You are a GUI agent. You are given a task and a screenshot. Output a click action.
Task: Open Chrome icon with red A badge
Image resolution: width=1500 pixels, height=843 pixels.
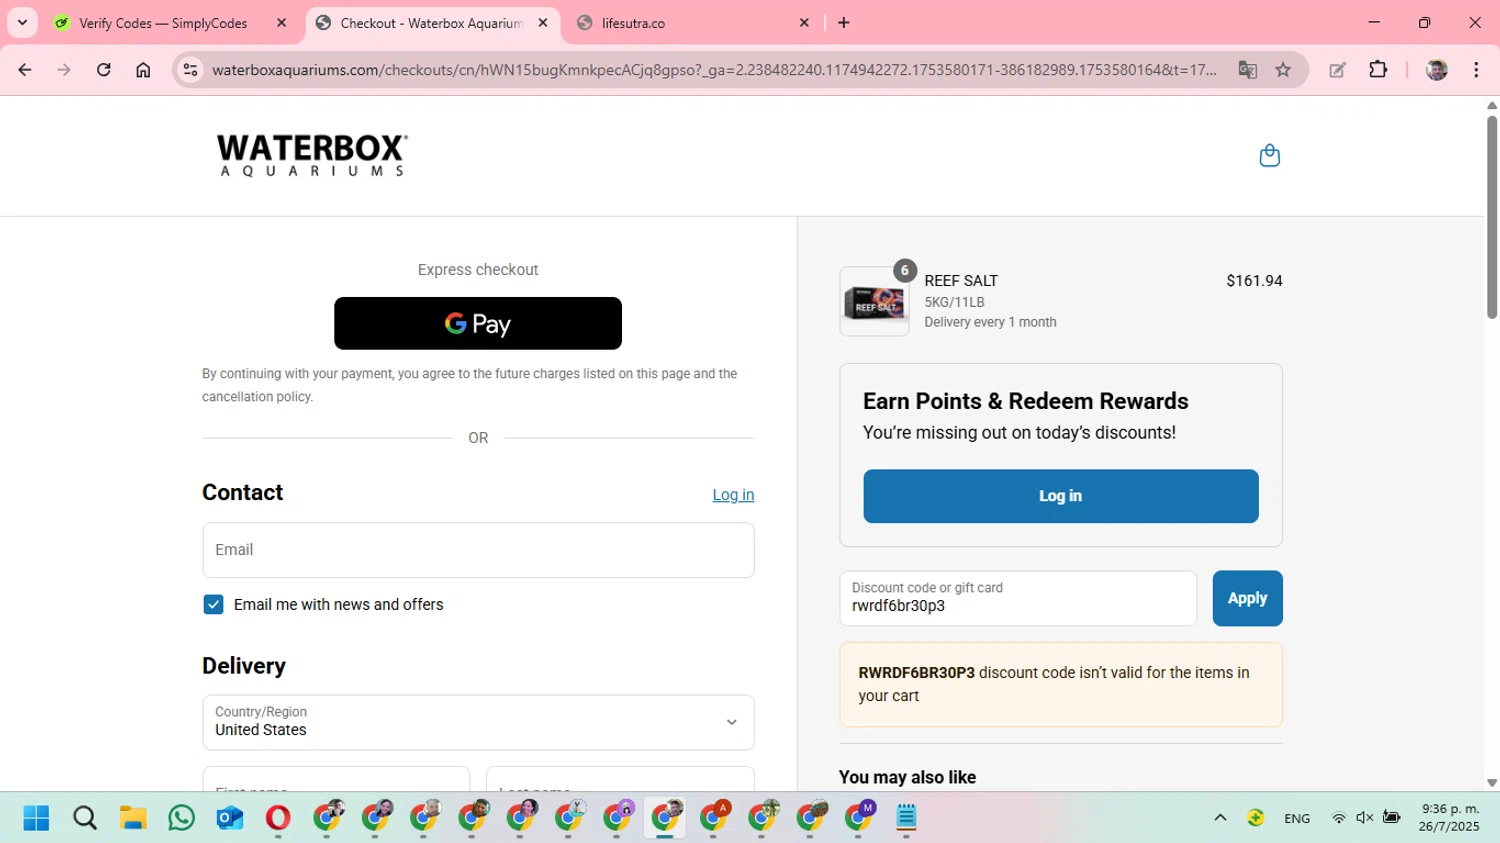pyautogui.click(x=714, y=817)
